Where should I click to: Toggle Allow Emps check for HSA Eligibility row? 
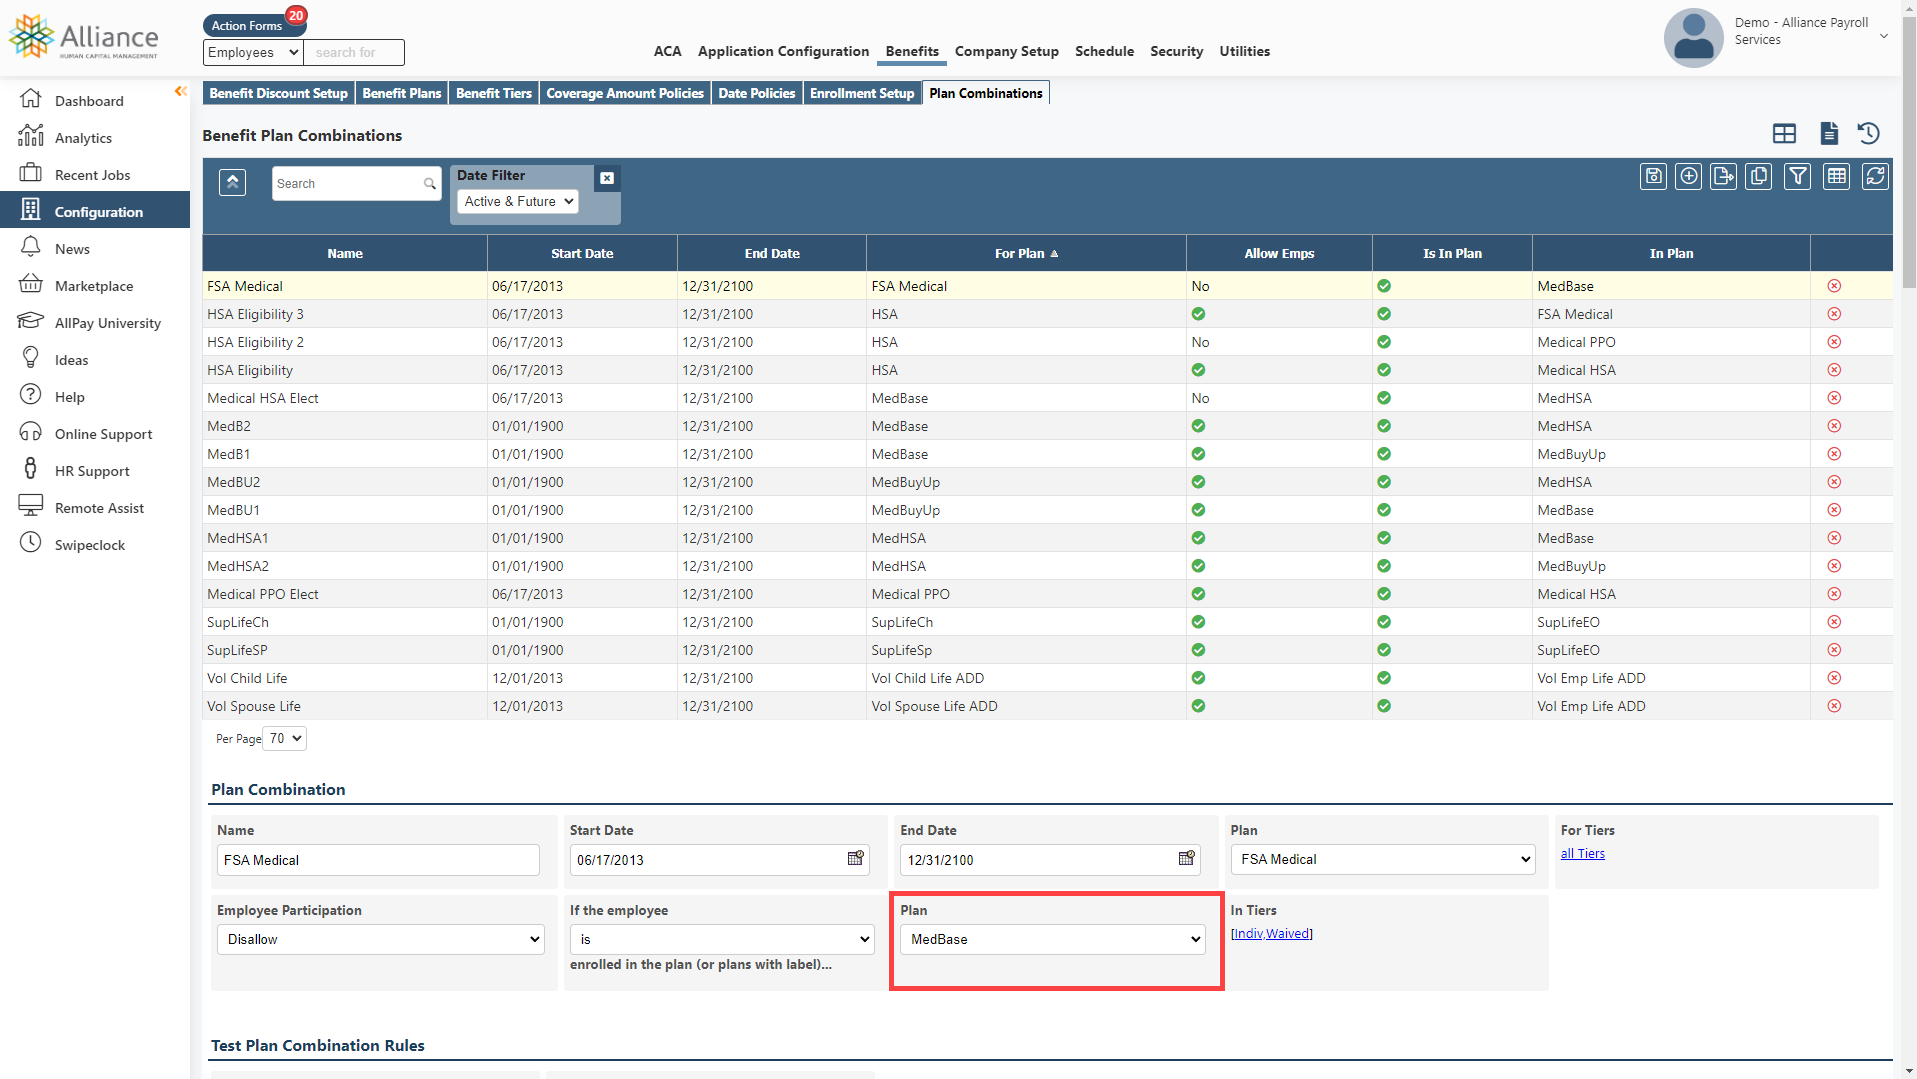(1198, 370)
